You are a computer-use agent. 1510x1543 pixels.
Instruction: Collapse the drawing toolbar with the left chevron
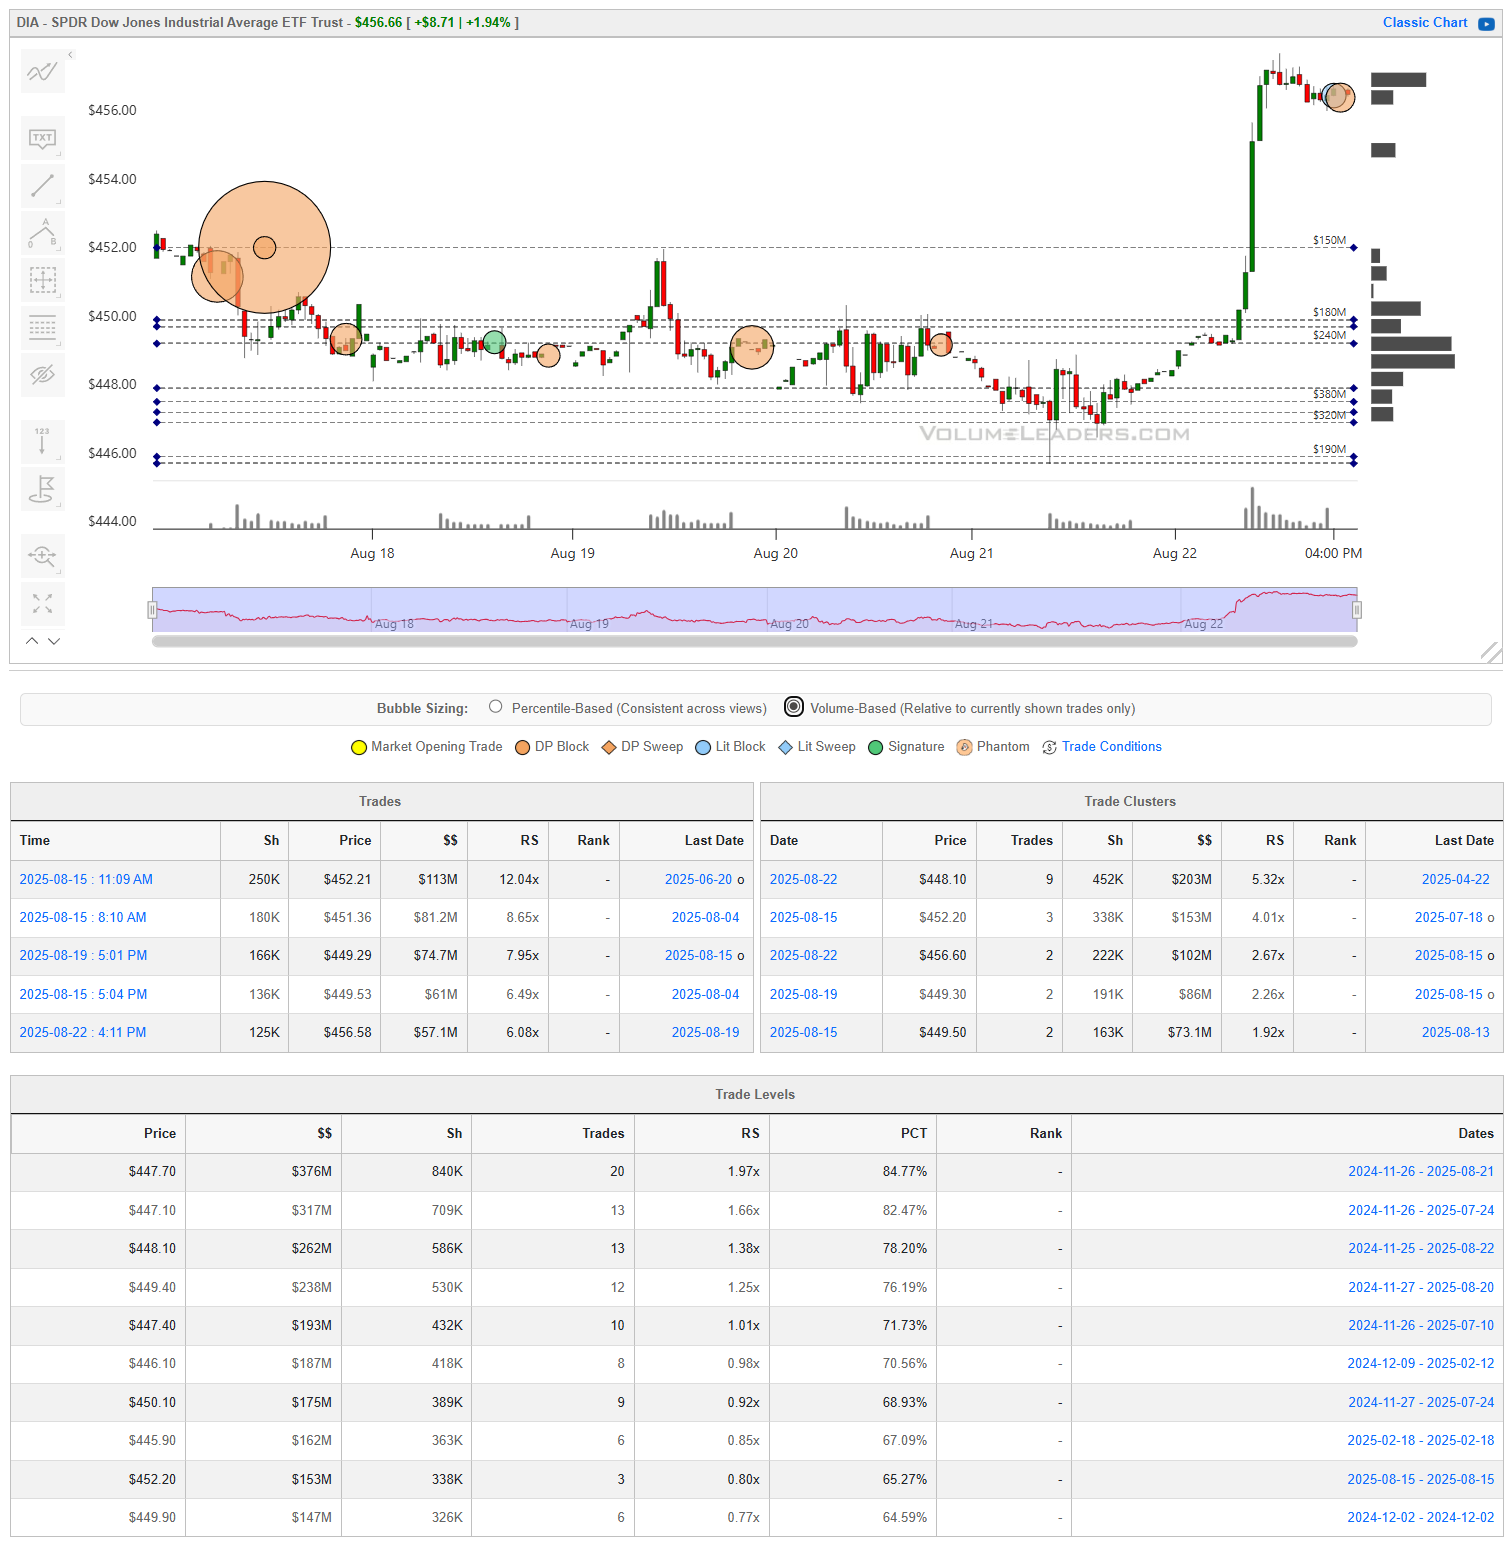coord(70,55)
